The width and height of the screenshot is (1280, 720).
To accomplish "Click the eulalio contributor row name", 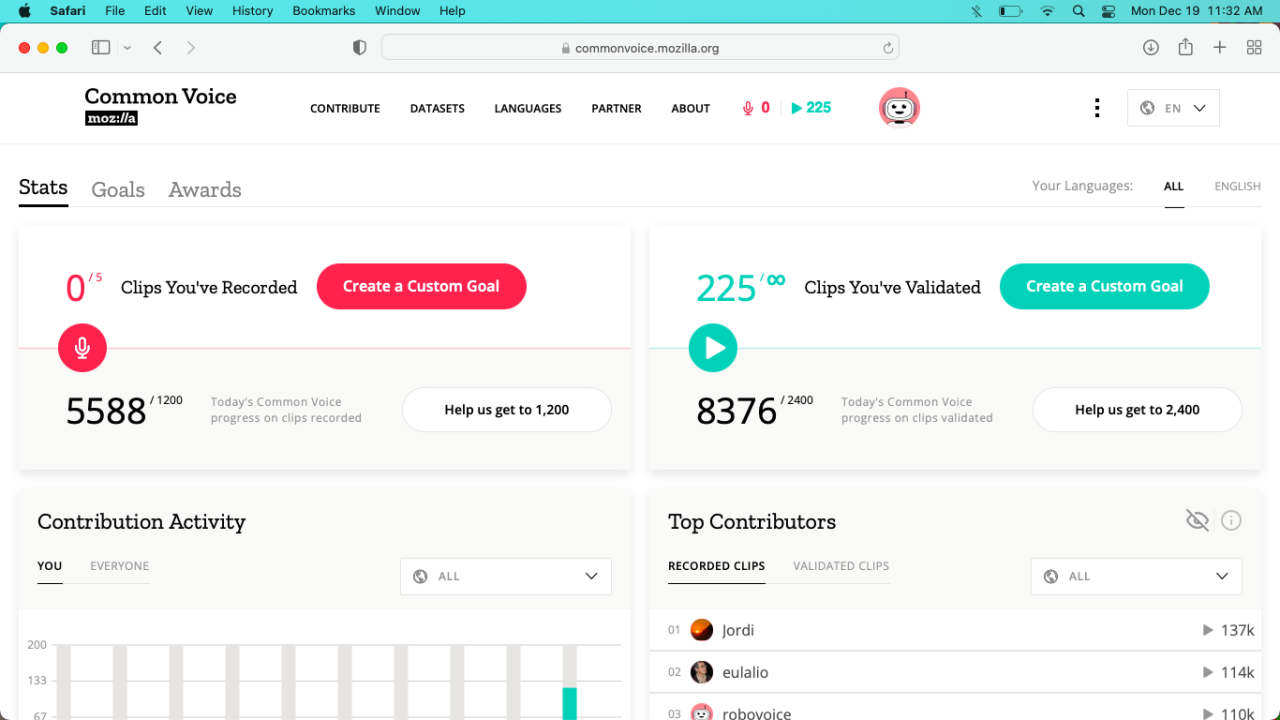I will coord(745,672).
